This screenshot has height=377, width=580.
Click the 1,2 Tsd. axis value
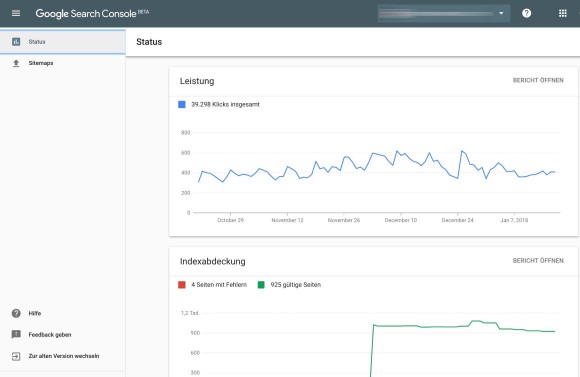190,313
